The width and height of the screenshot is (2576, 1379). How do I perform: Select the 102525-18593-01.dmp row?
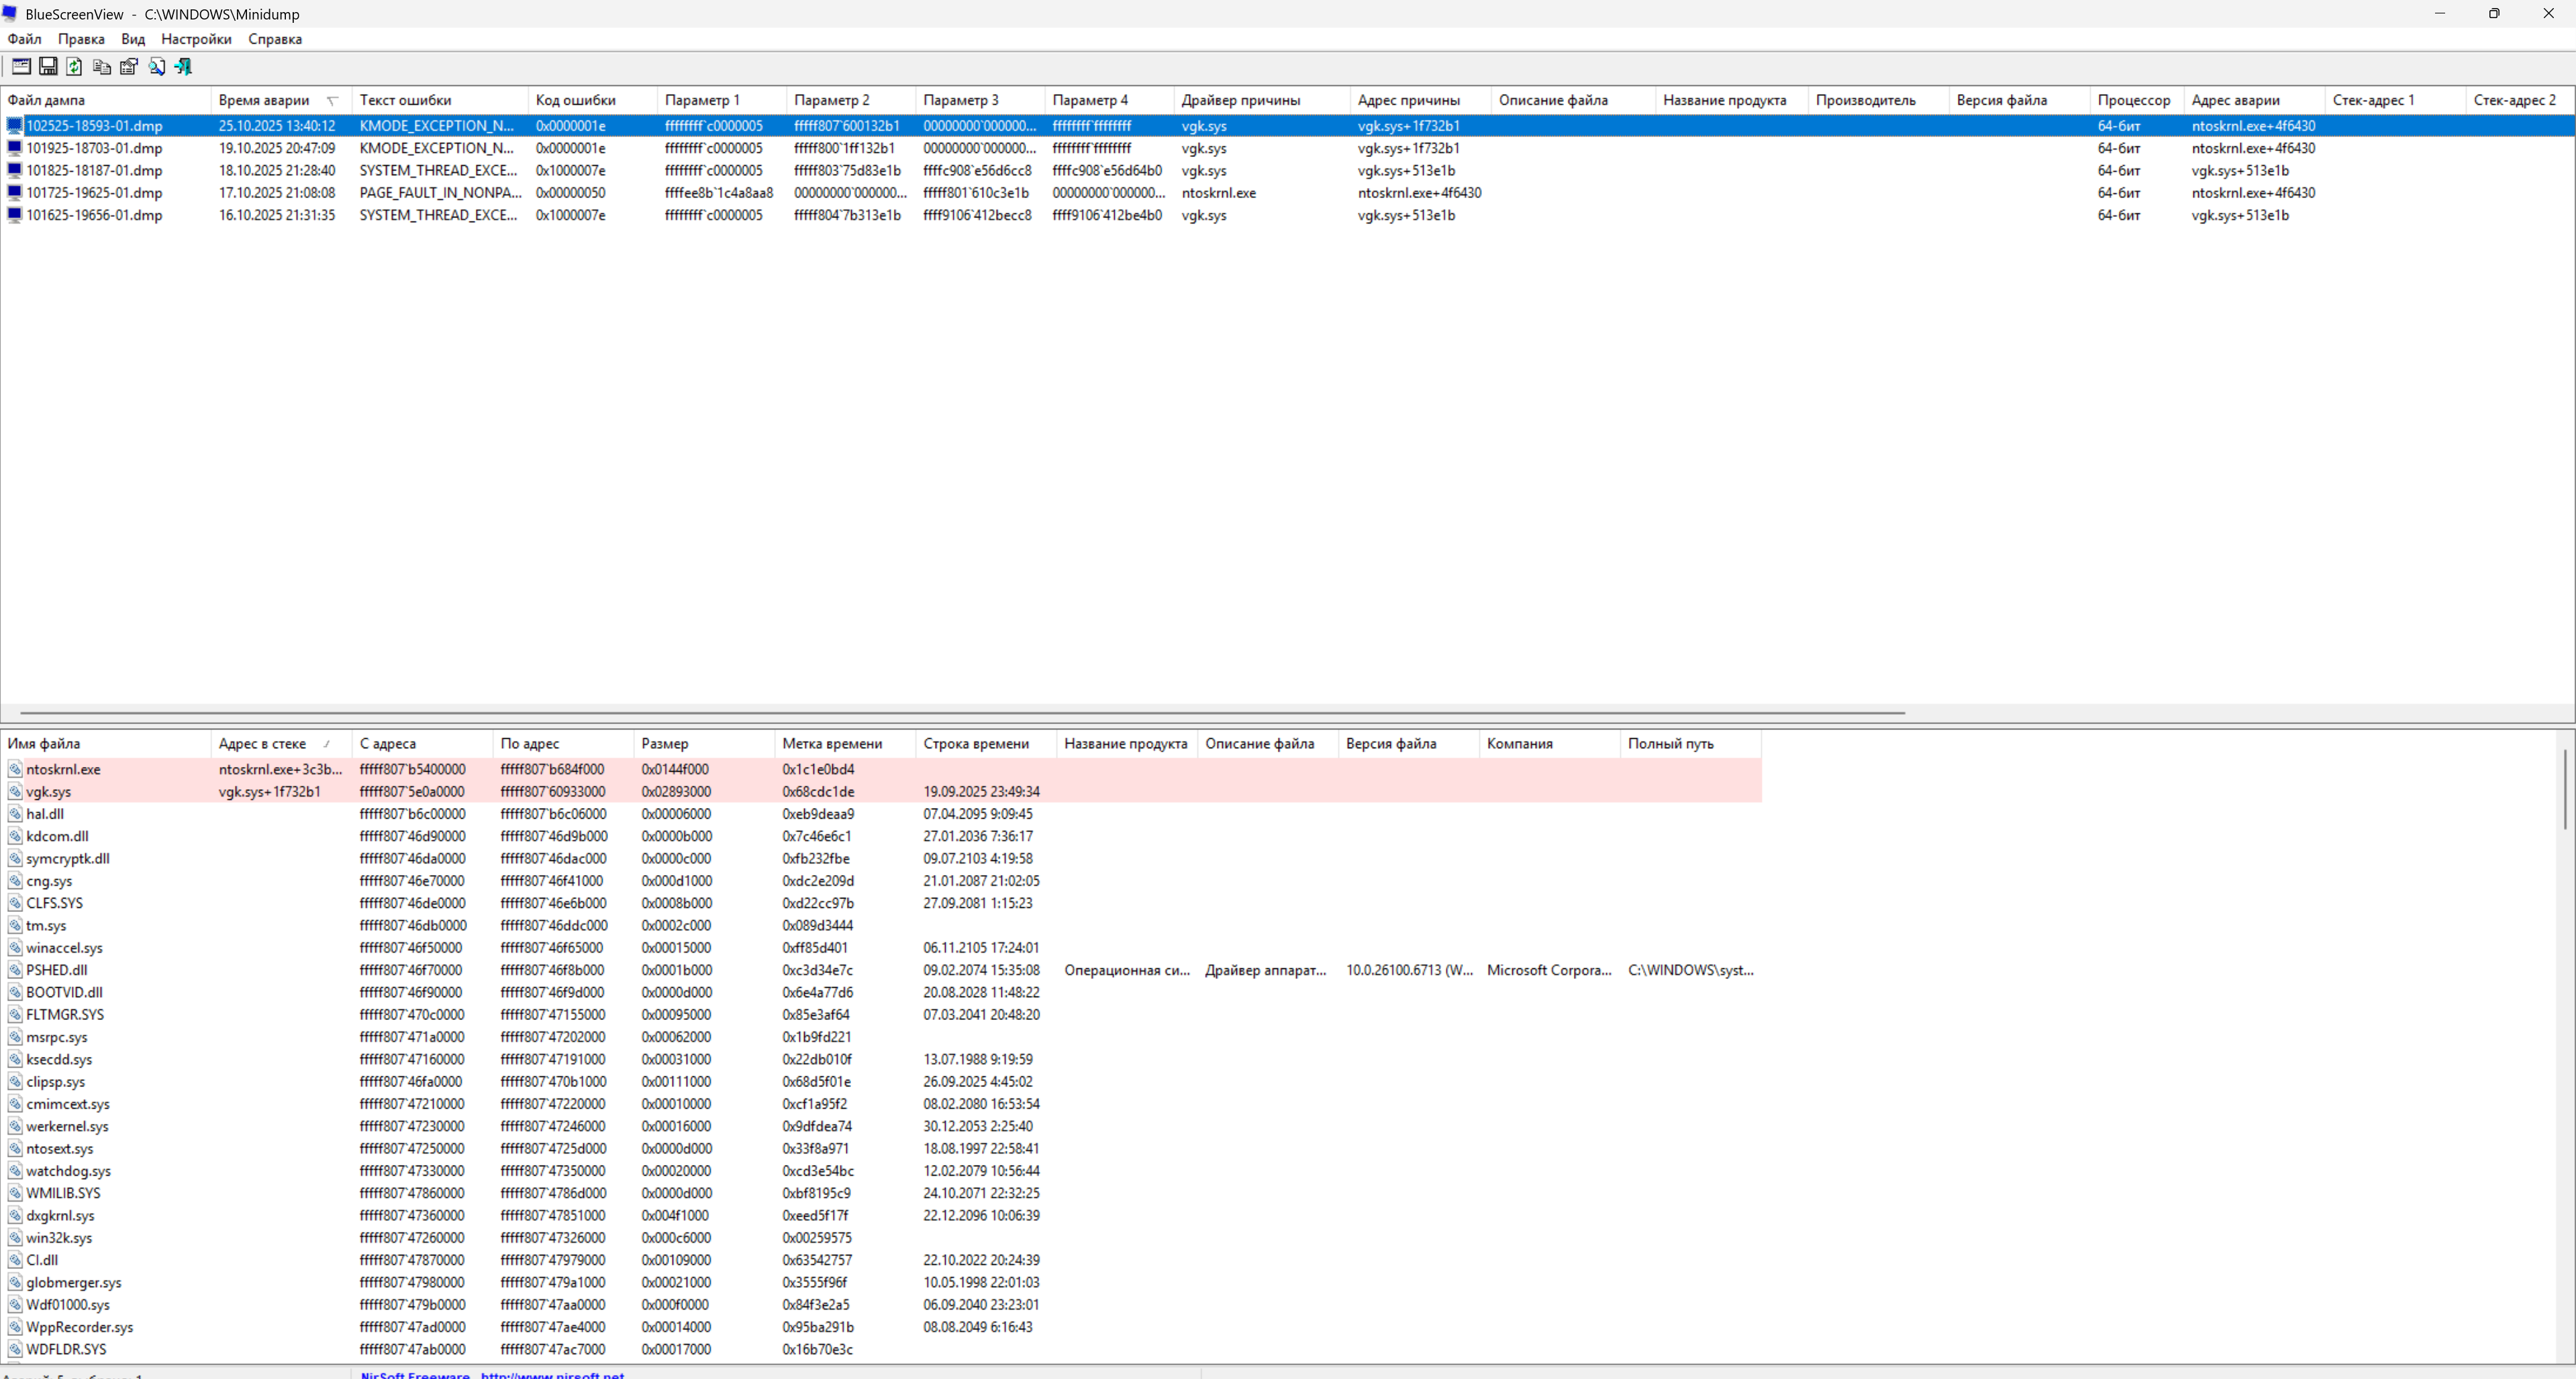(1288, 126)
